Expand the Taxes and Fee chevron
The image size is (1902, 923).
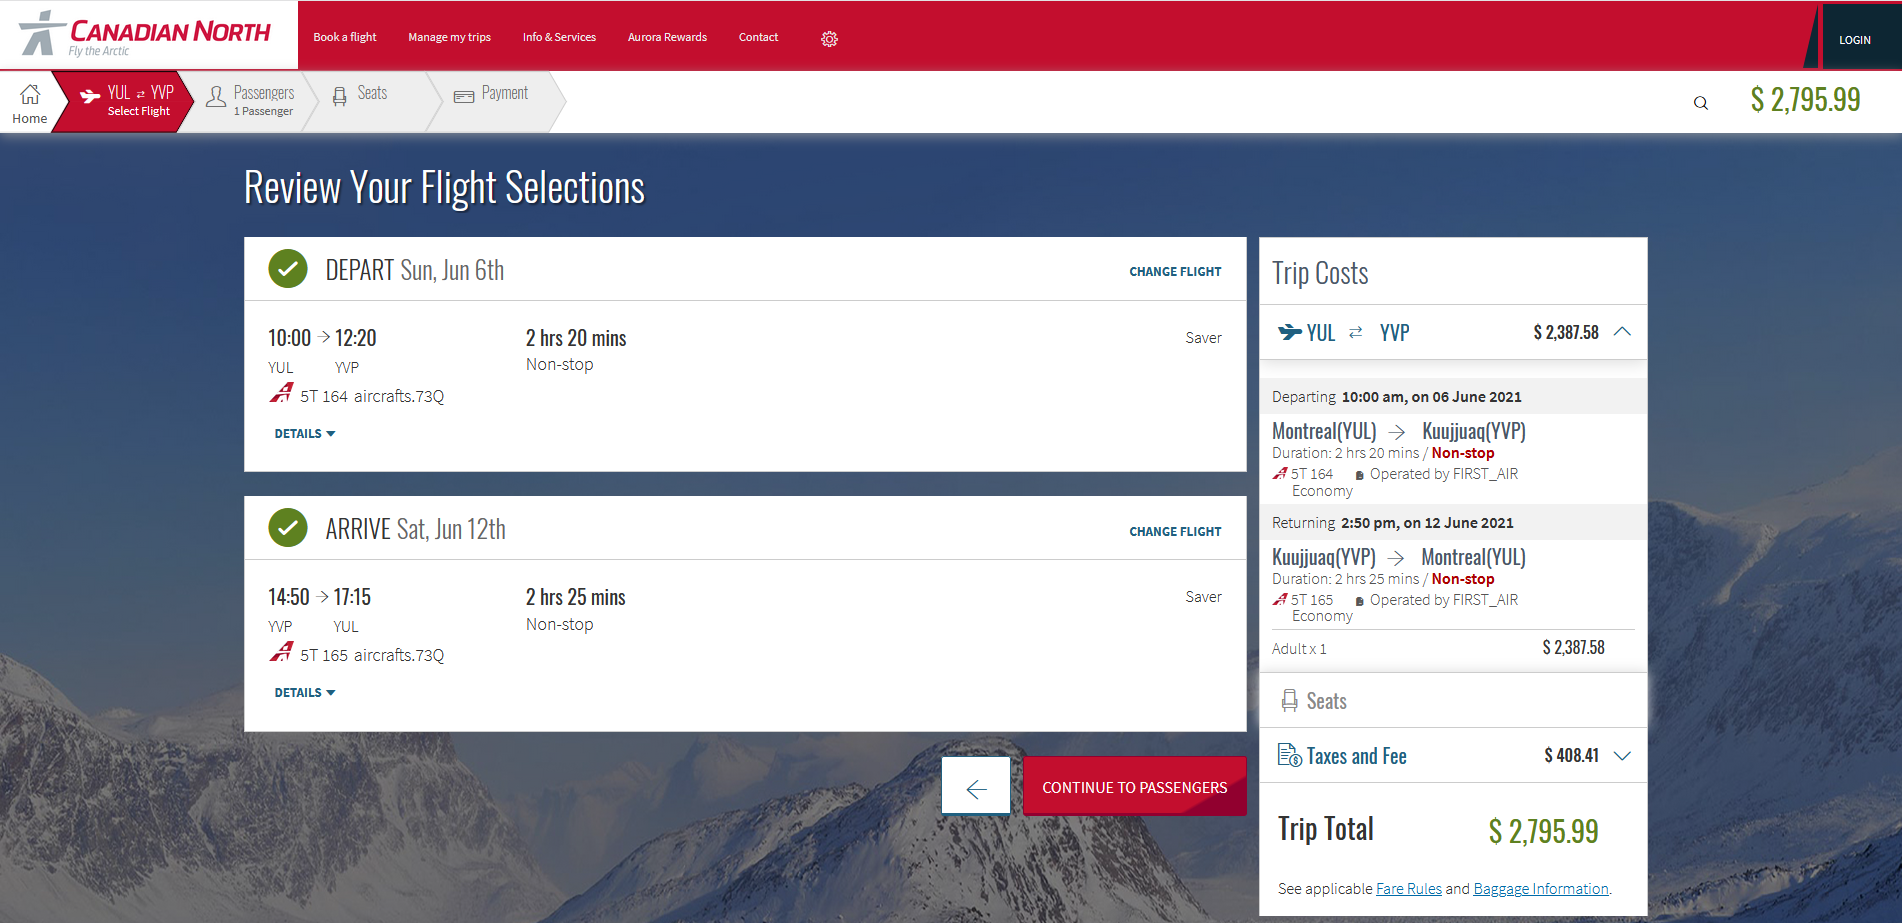click(x=1622, y=756)
